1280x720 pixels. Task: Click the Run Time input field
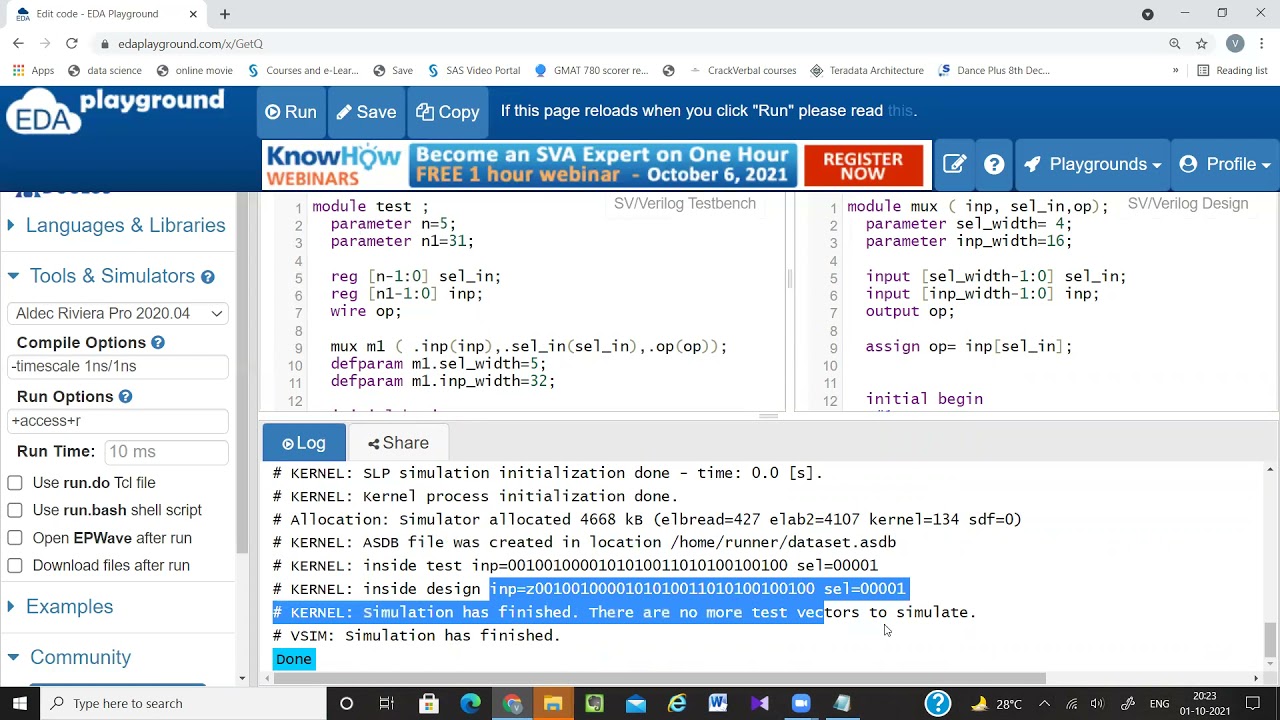pos(166,452)
